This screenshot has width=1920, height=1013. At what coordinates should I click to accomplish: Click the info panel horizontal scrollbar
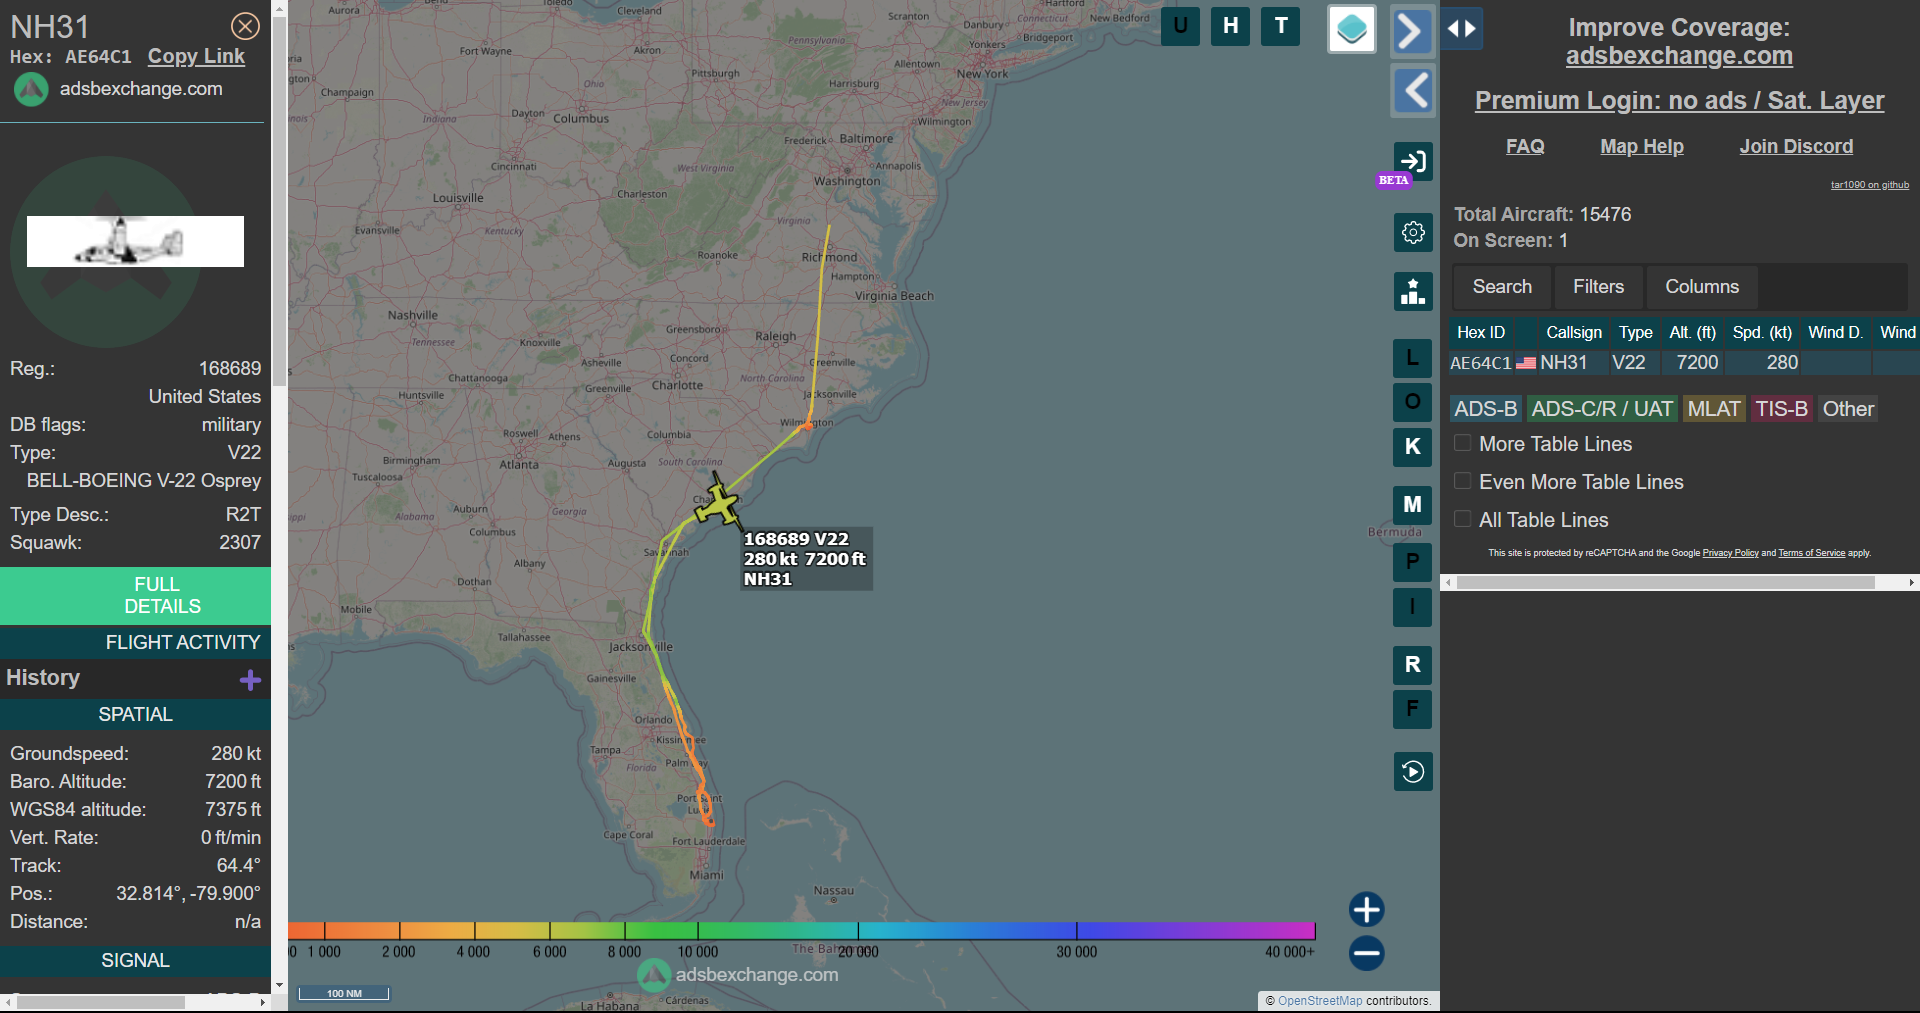coord(100,1001)
